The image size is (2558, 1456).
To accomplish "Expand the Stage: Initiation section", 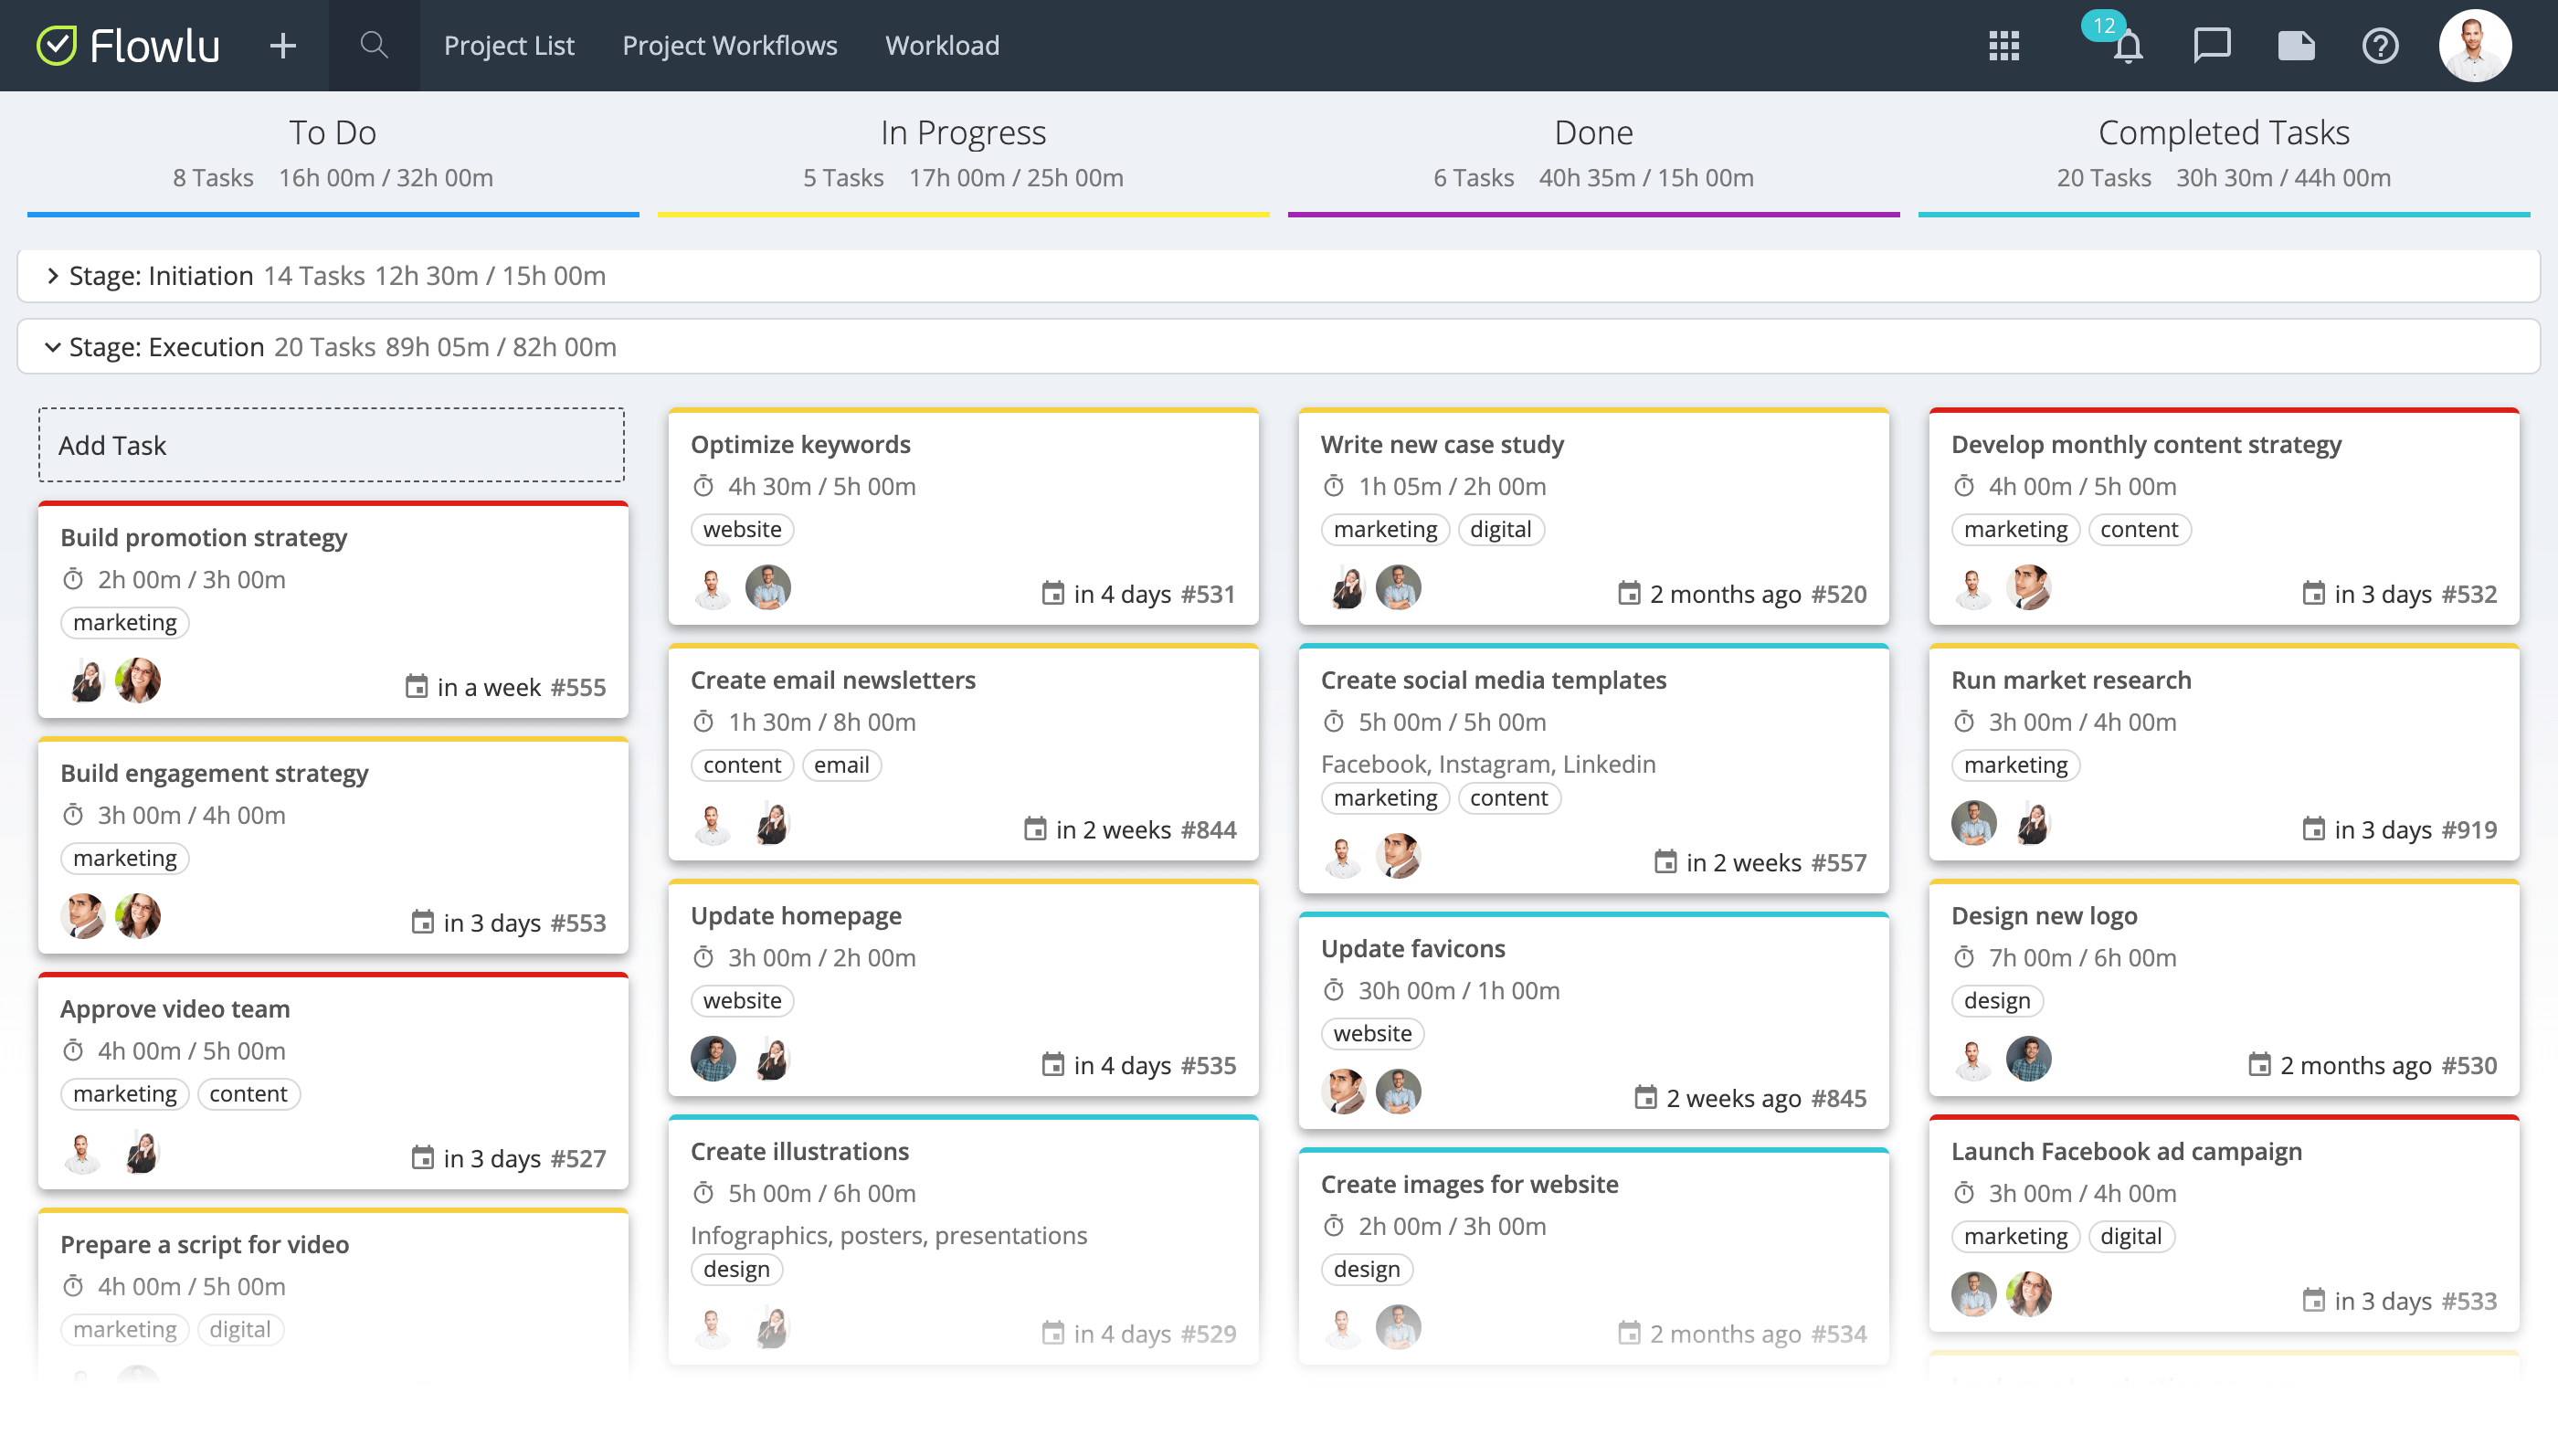I will [x=55, y=276].
